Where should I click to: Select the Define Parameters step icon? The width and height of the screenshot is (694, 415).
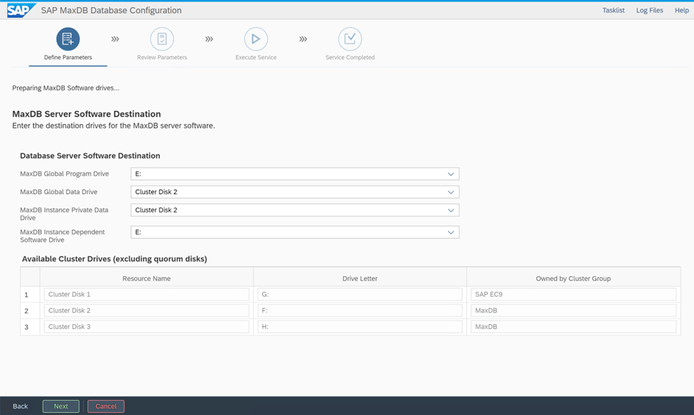pos(68,39)
